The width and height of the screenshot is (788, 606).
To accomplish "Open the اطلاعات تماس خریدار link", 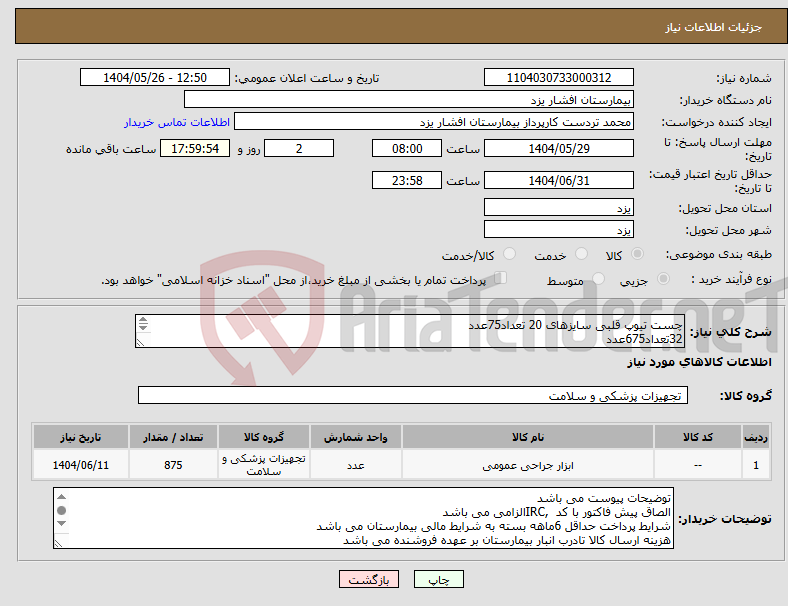I will (x=177, y=122).
